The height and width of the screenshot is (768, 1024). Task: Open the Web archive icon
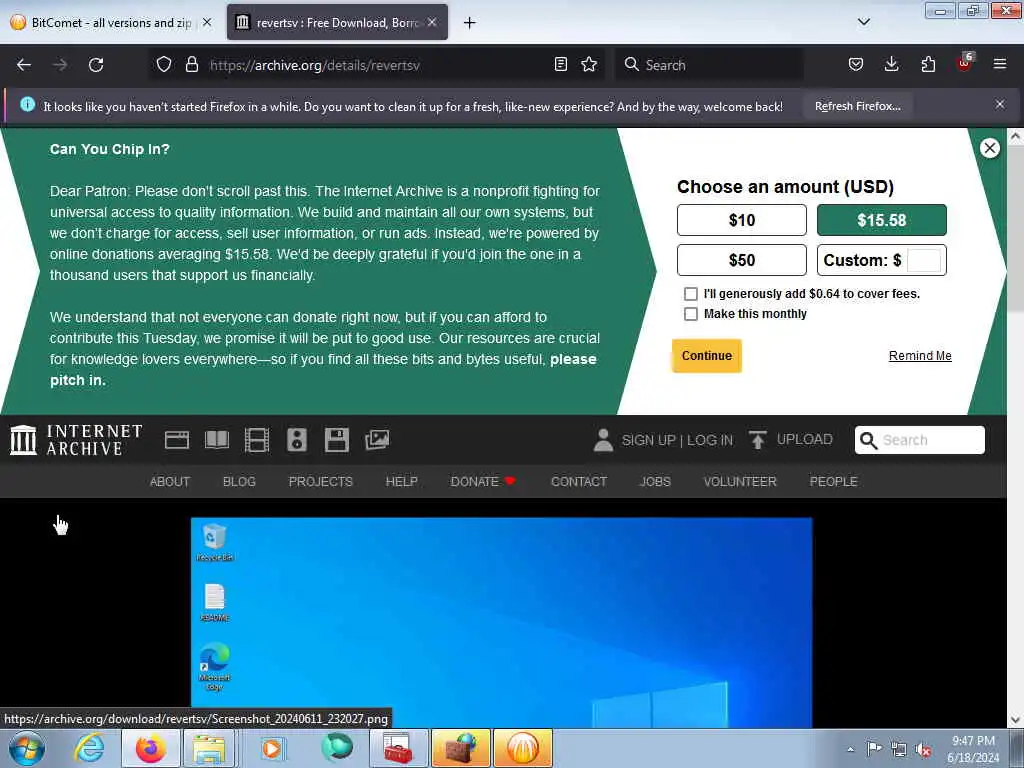point(177,440)
